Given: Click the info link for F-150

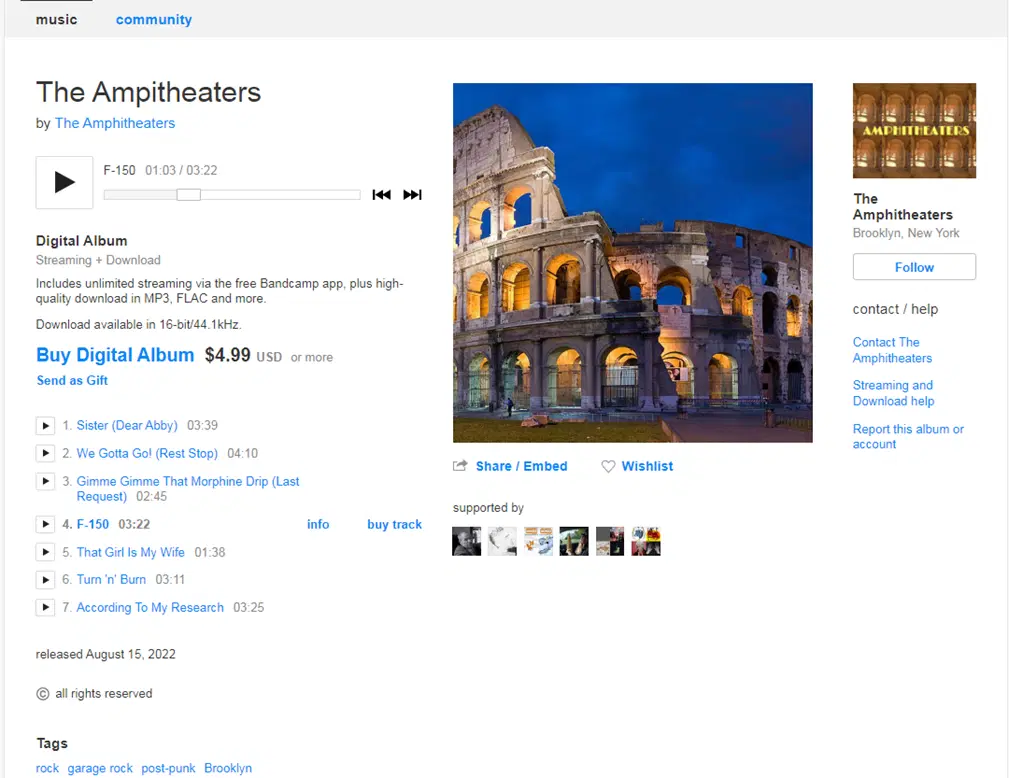Looking at the screenshot, I should (318, 524).
